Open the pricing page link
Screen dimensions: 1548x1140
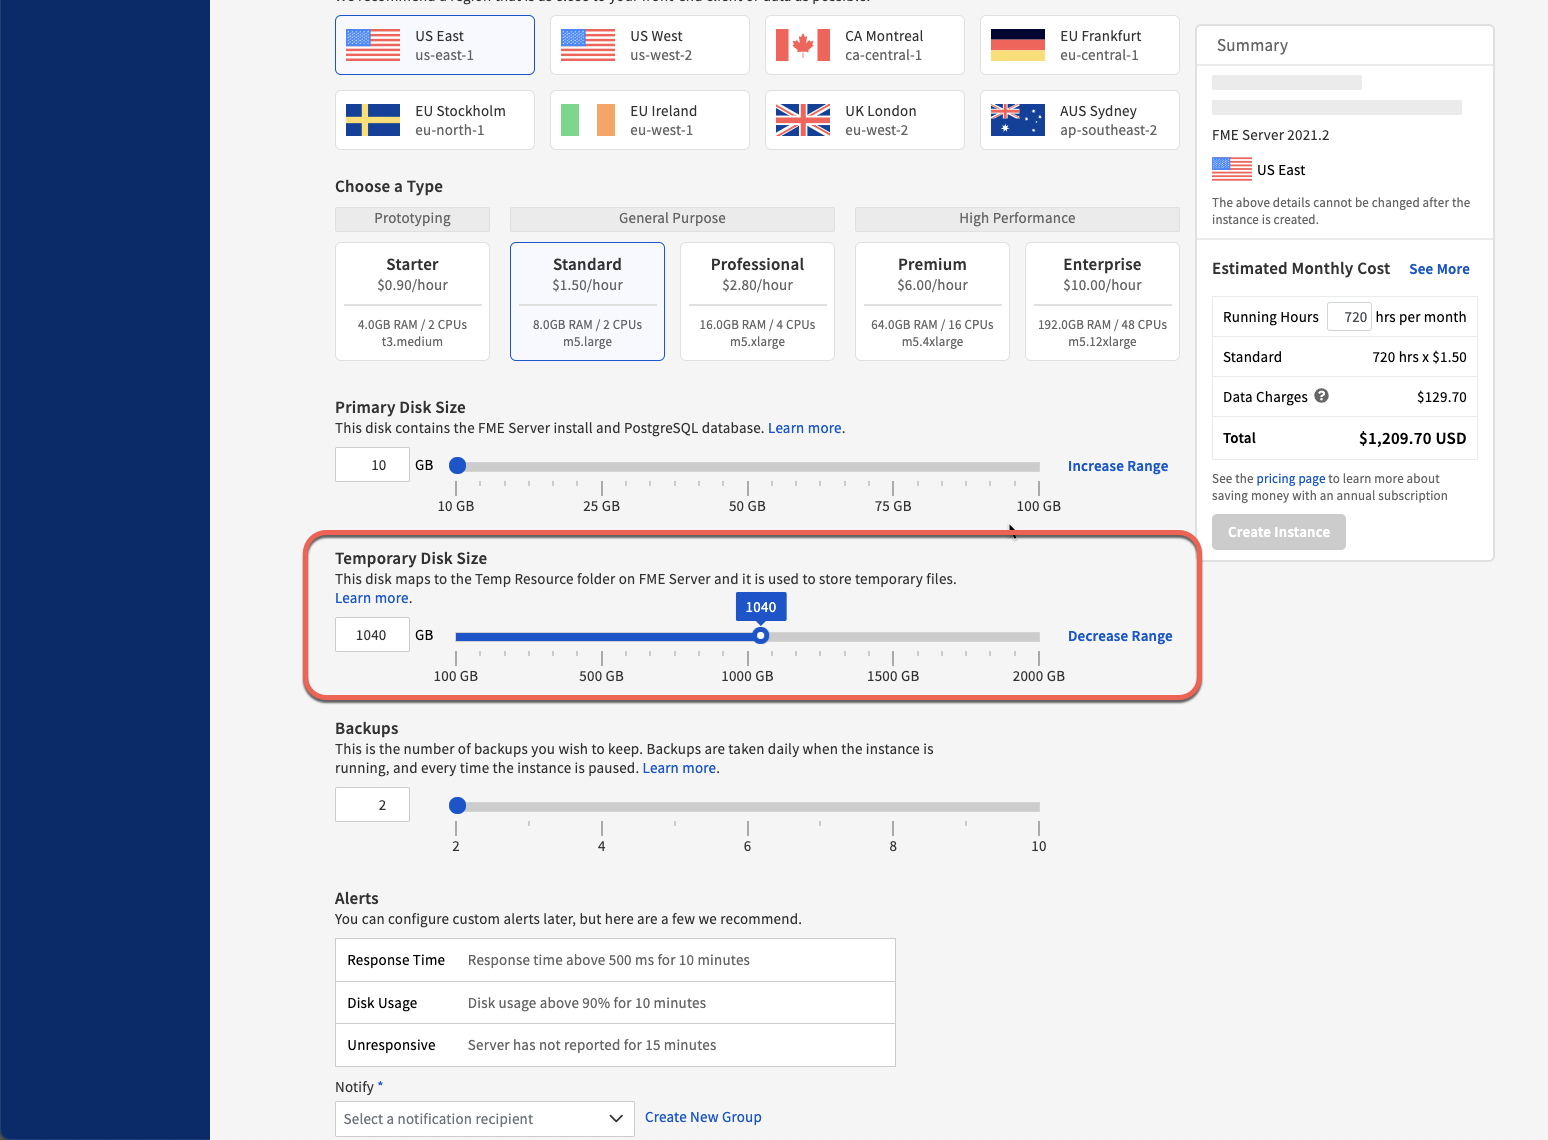pyautogui.click(x=1290, y=479)
